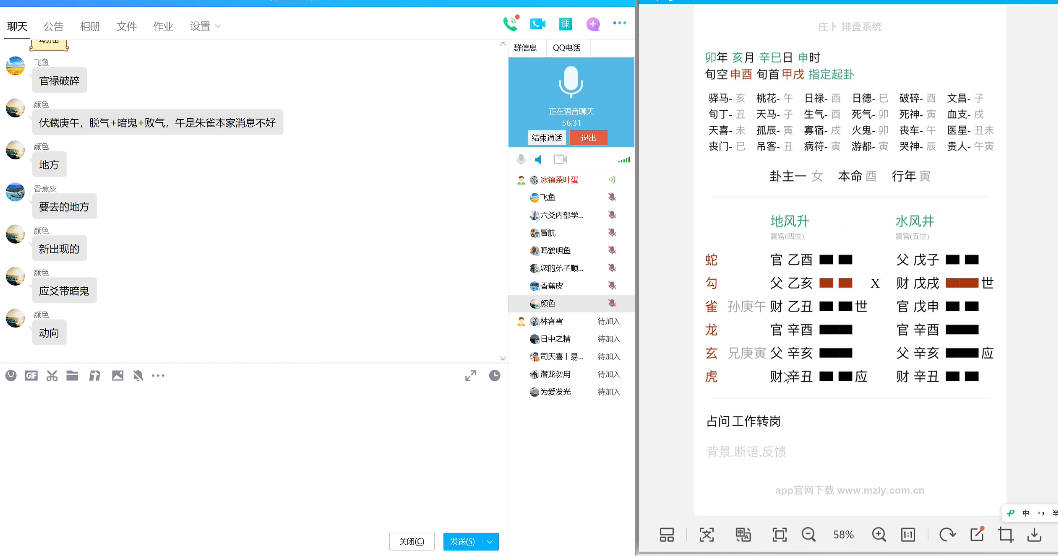Expand the 设置 dropdown menu

pyautogui.click(x=205, y=26)
